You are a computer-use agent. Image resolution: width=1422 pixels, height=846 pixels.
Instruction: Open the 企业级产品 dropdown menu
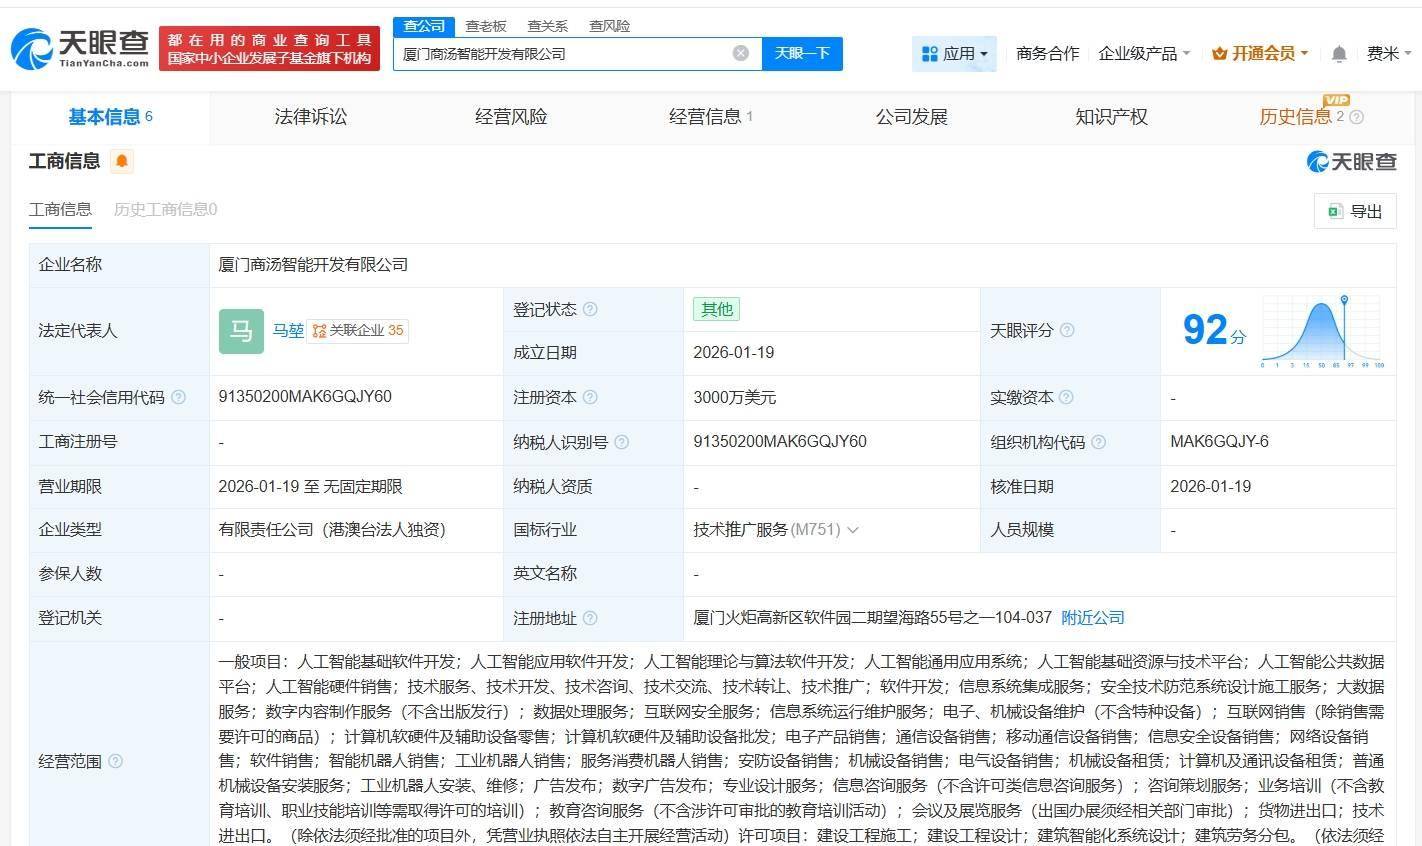(x=1144, y=54)
